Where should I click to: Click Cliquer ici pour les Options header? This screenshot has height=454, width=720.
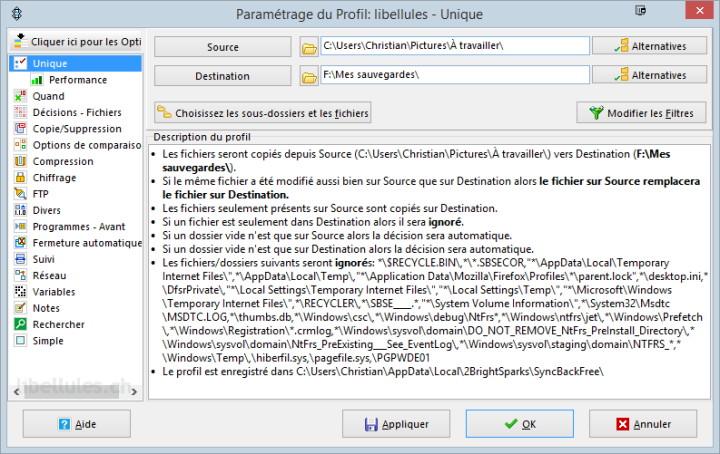76,41
